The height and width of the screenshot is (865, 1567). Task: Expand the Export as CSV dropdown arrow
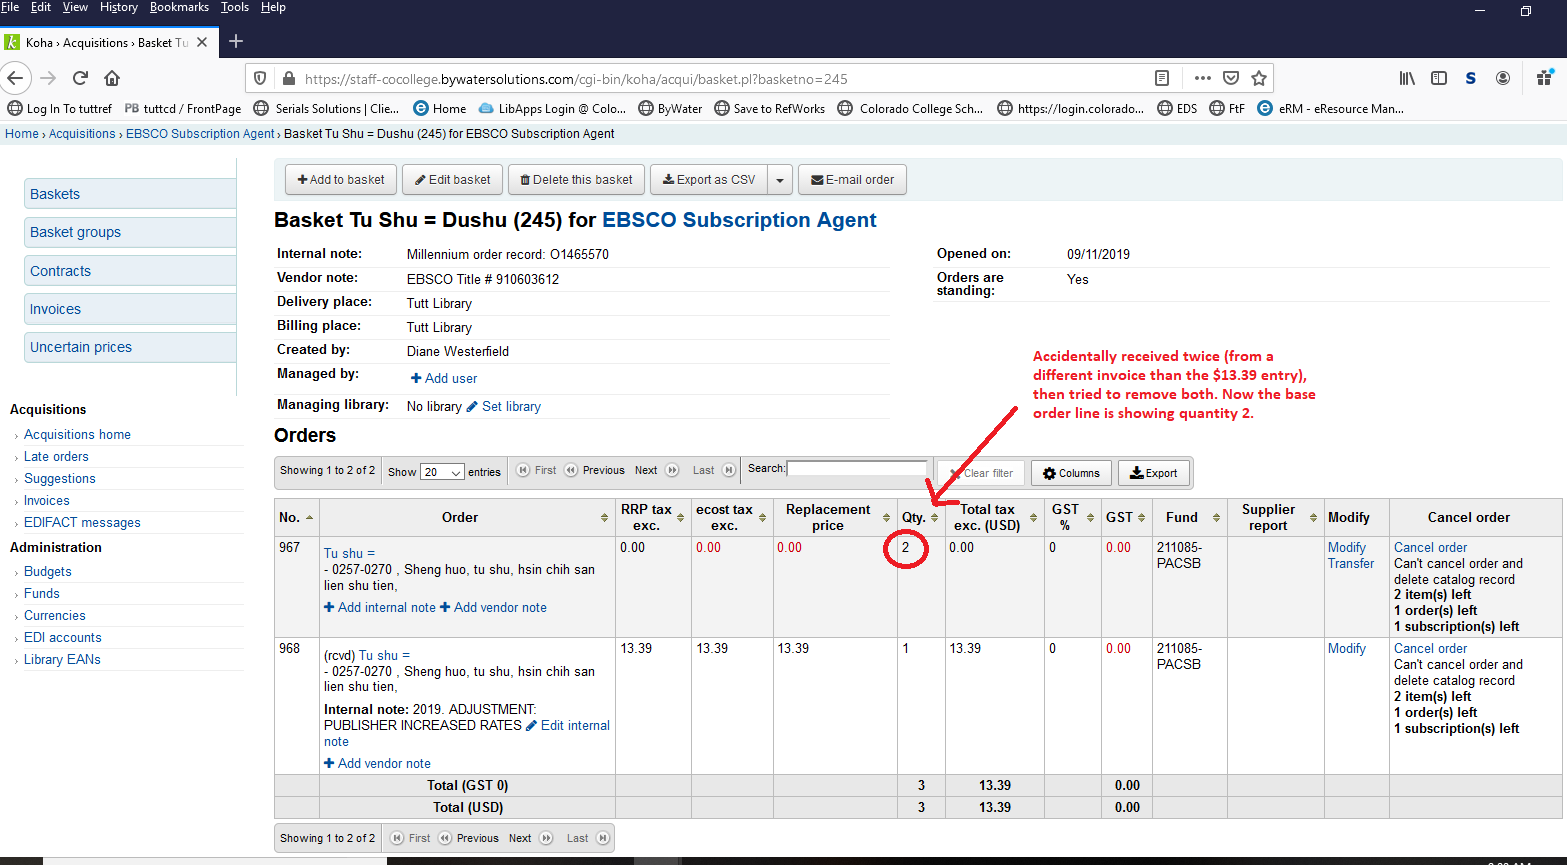pyautogui.click(x=780, y=180)
